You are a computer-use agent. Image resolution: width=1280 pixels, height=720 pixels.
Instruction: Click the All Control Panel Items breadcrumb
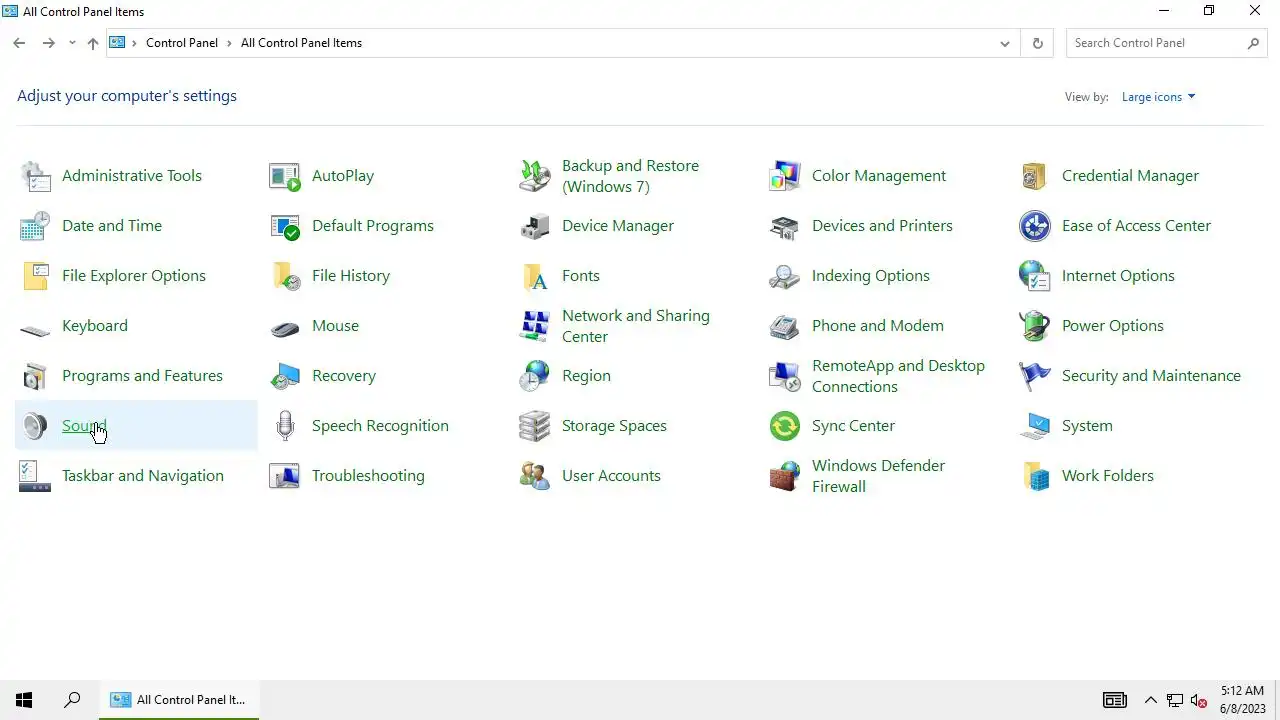301,43
